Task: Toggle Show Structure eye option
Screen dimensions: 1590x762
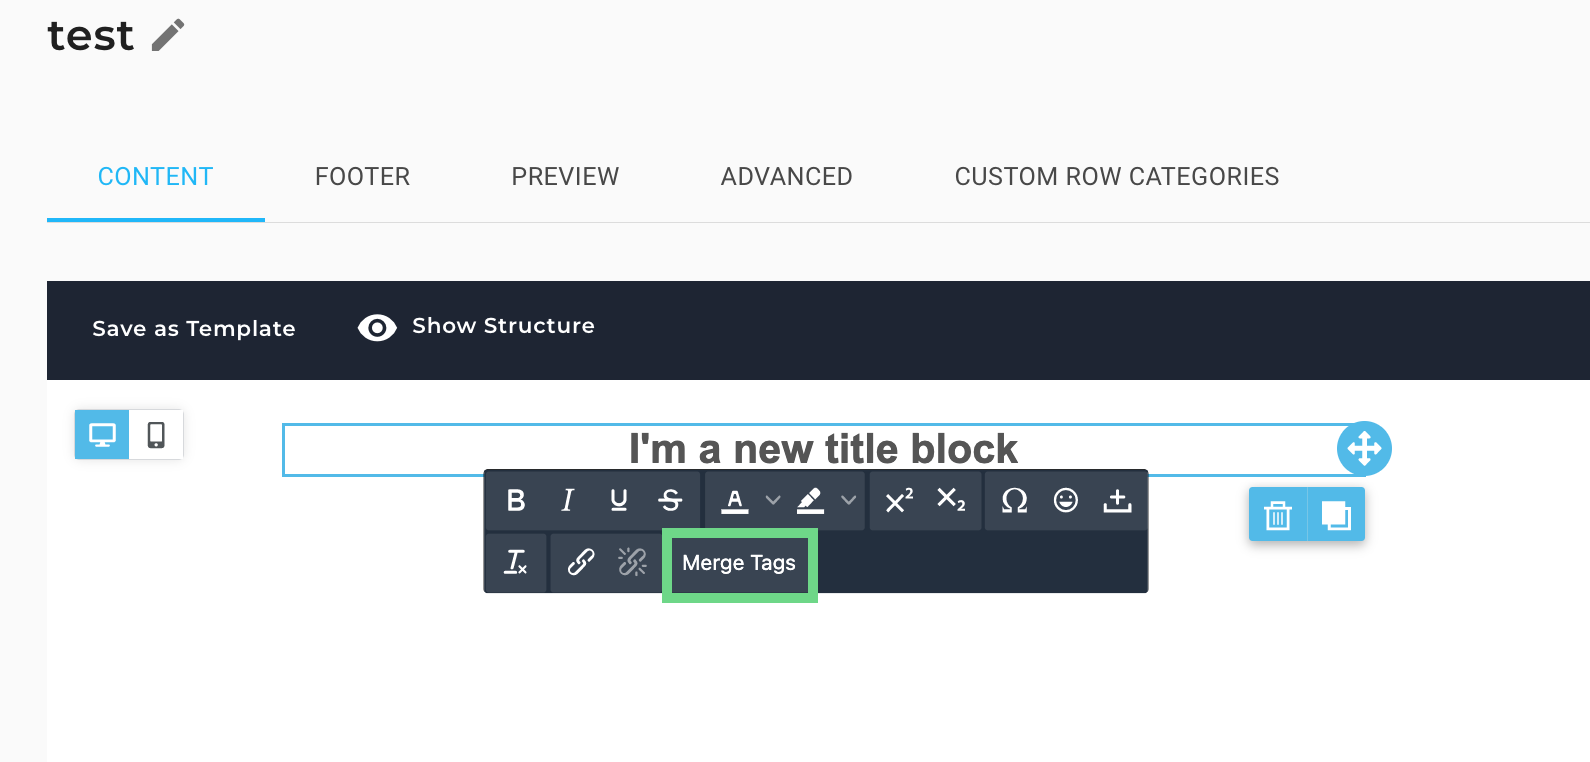Action: [x=476, y=327]
